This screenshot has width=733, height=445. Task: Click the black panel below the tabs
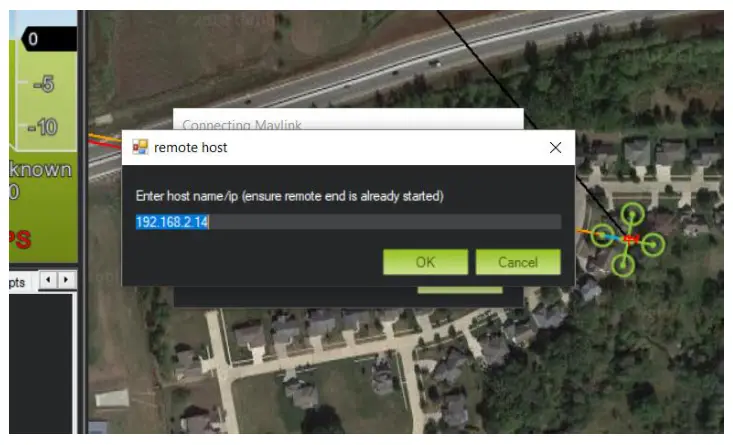[x=41, y=364]
